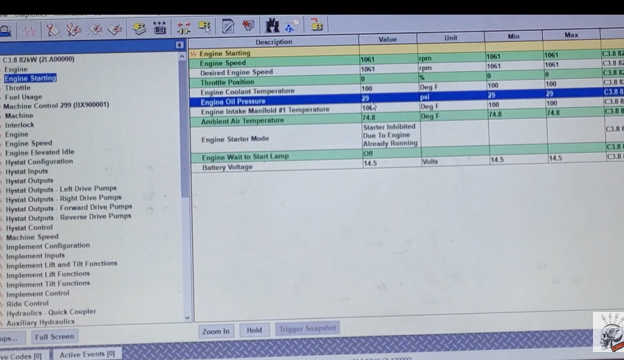624x360 pixels.
Task: Click the Zoom In button
Action: (216, 331)
